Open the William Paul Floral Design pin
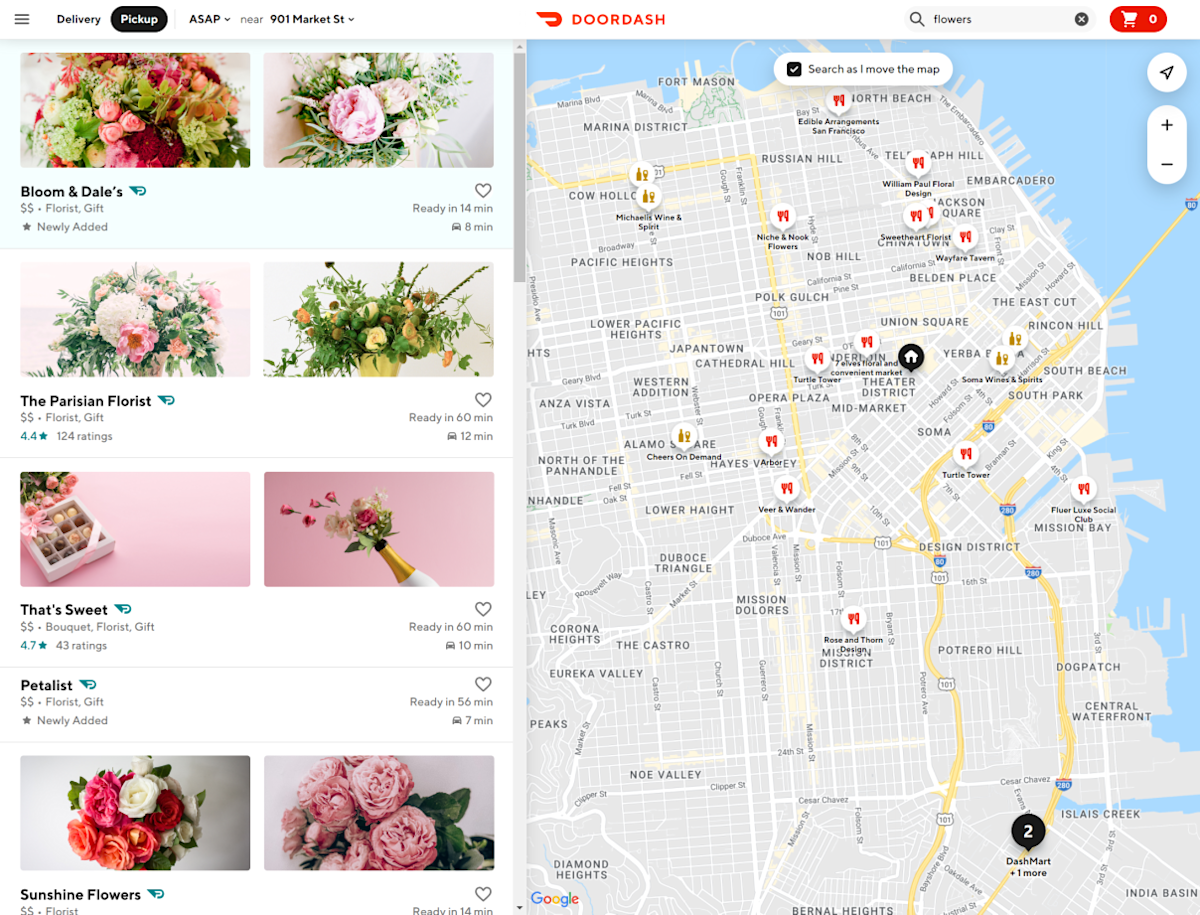The height and width of the screenshot is (915, 1200). [x=917, y=163]
